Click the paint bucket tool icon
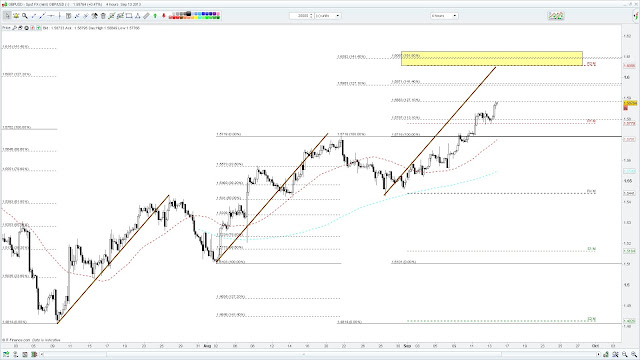Image resolution: width=640 pixels, height=360 pixels. pyautogui.click(x=94, y=16)
